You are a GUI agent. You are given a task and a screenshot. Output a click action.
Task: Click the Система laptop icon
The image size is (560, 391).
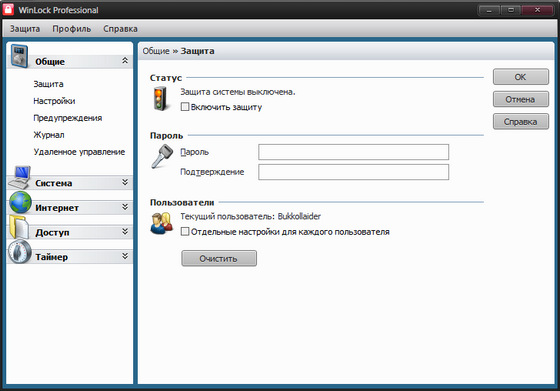[x=20, y=177]
